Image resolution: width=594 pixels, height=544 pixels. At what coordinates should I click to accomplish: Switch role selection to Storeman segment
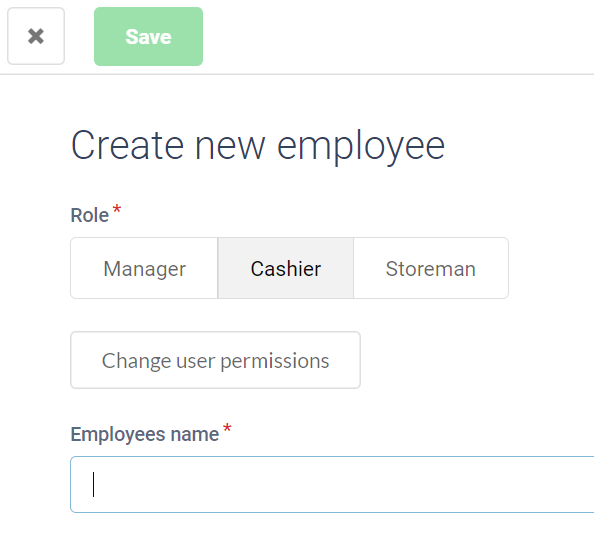(x=431, y=268)
